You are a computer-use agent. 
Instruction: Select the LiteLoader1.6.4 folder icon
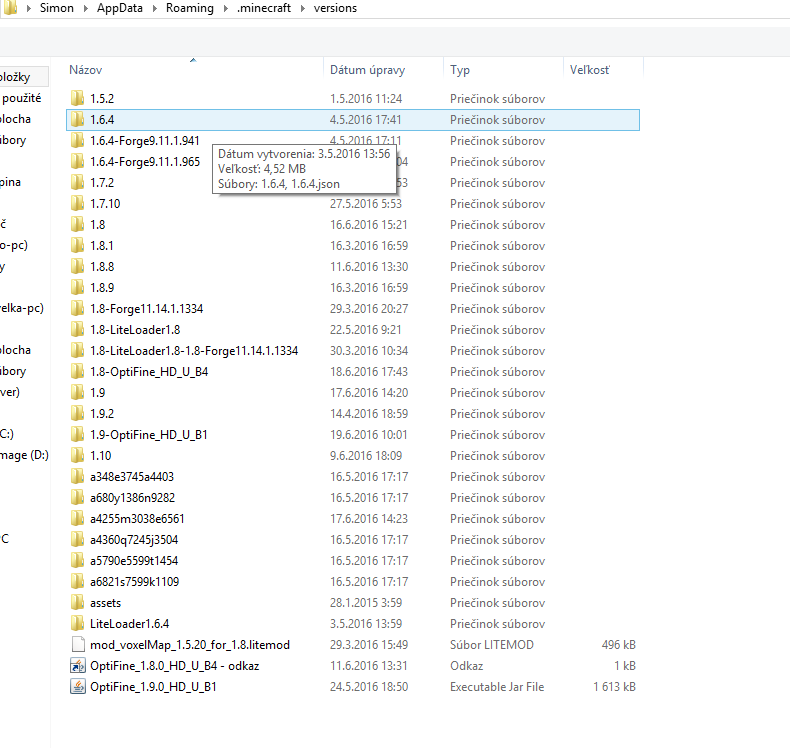78,624
